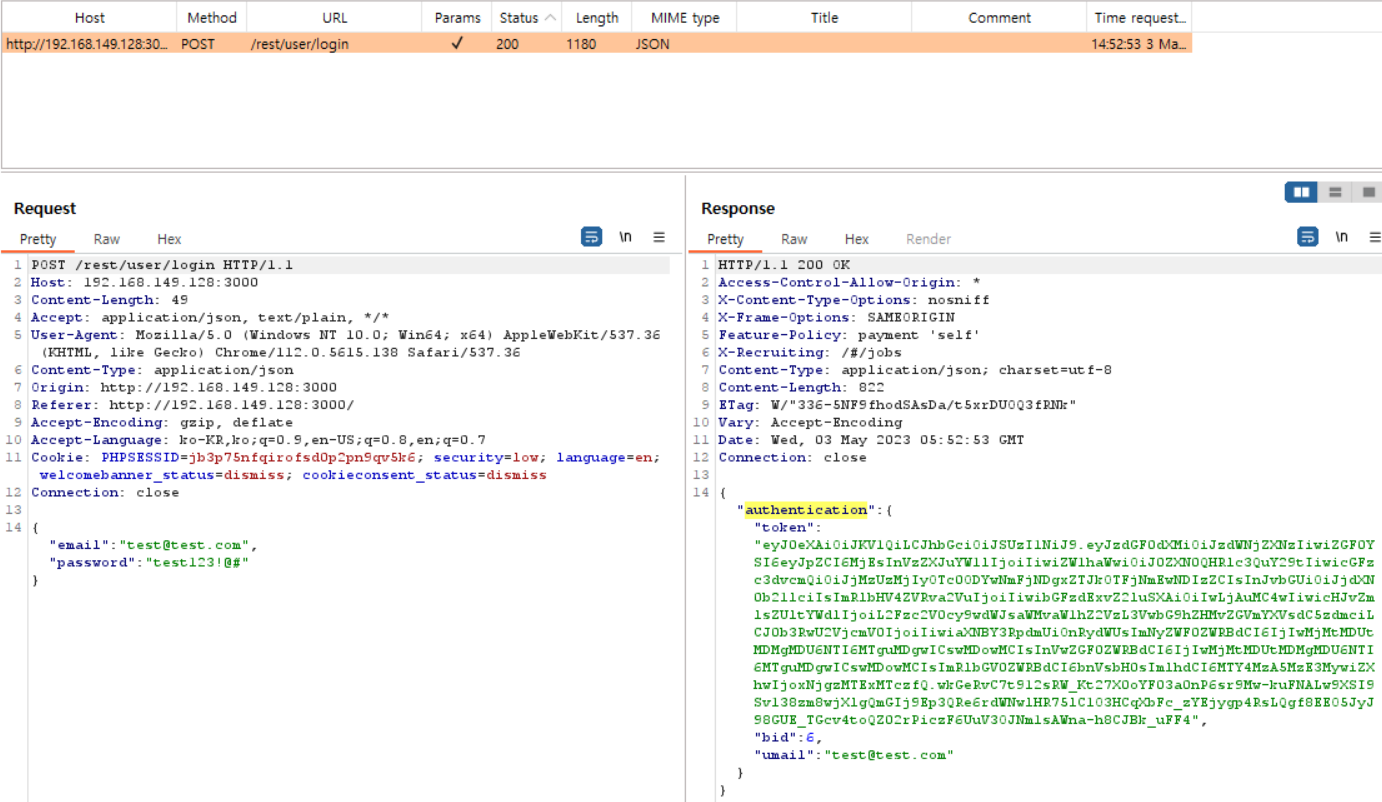The height and width of the screenshot is (802, 1382).
Task: Click the PHPSESSID cookie value
Action: coord(303,457)
